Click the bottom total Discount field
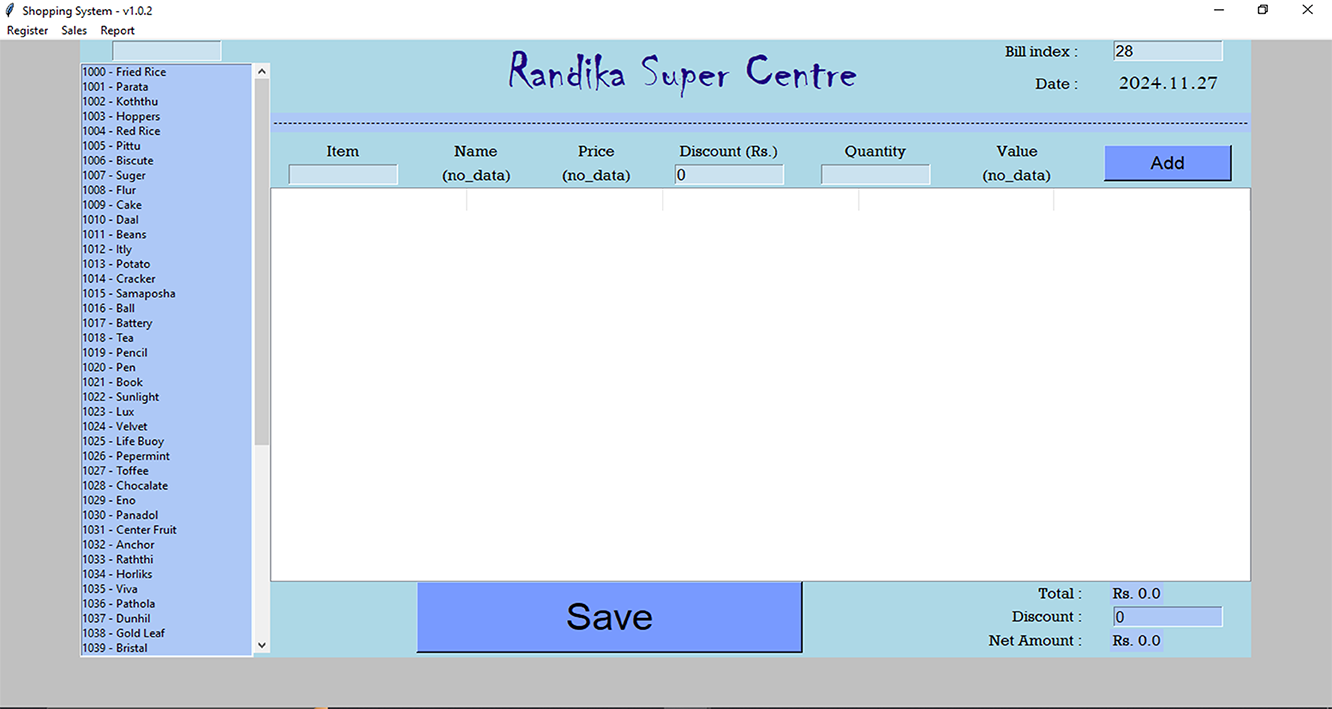Screen dimensions: 1332x709 click(x=1167, y=617)
